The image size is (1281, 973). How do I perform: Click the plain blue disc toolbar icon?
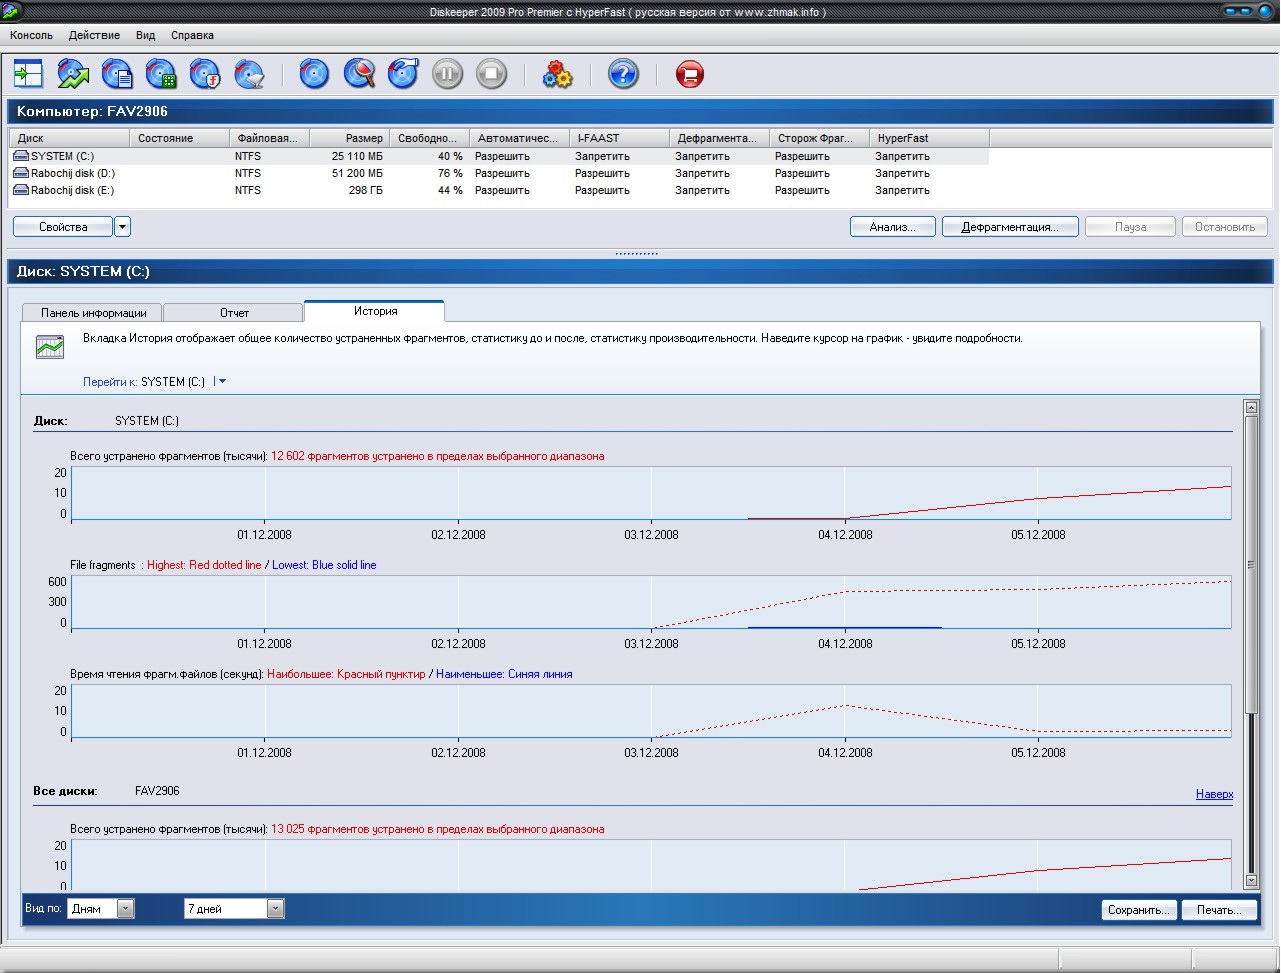coord(314,74)
